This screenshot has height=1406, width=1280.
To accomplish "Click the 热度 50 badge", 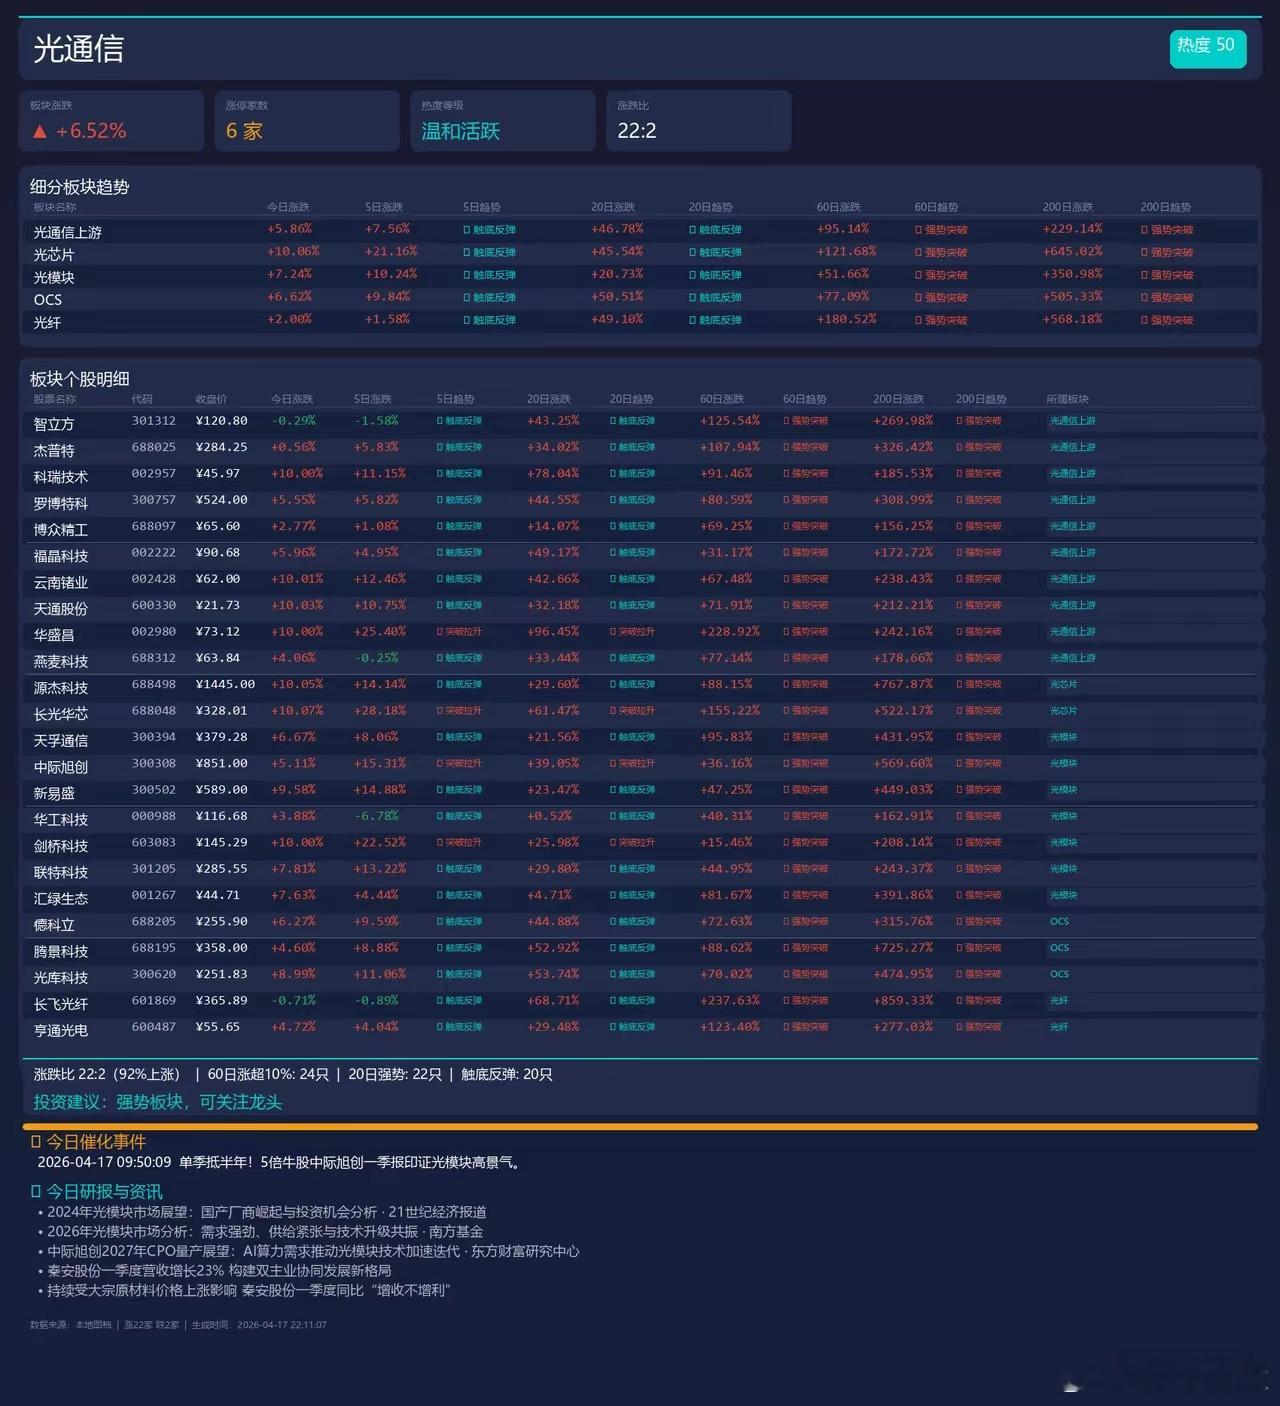I will point(1207,47).
